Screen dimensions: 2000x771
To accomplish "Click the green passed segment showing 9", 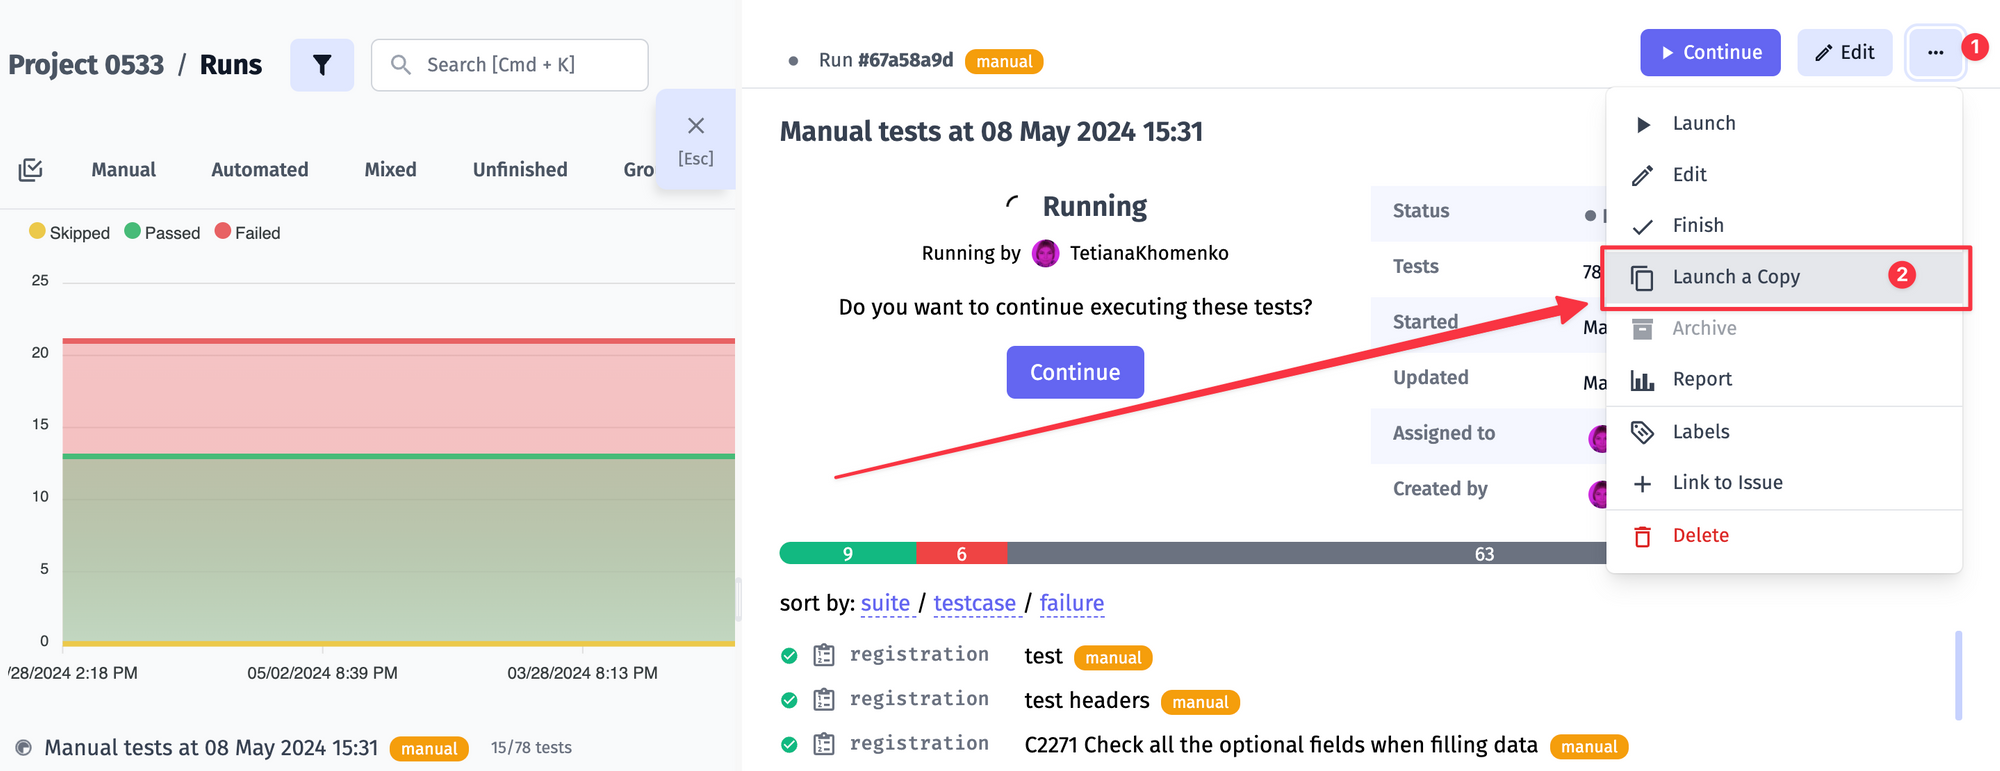I will [848, 554].
